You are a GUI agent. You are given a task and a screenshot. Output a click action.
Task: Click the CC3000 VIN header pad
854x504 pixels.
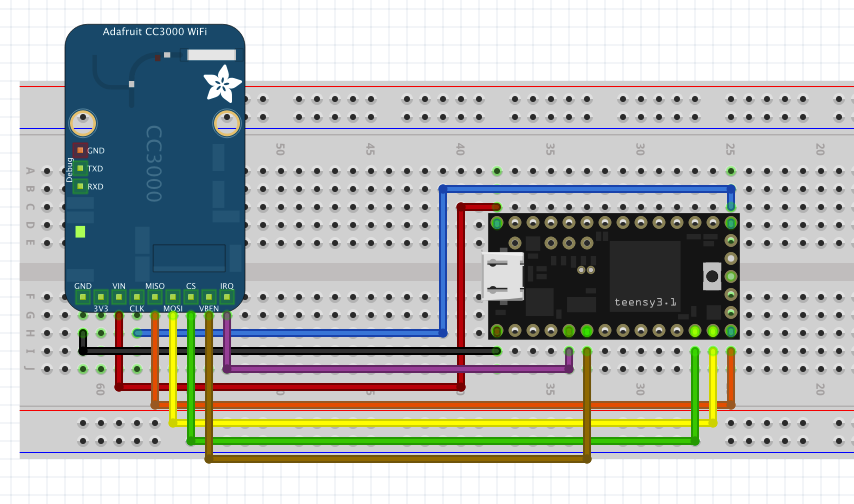pos(119,297)
